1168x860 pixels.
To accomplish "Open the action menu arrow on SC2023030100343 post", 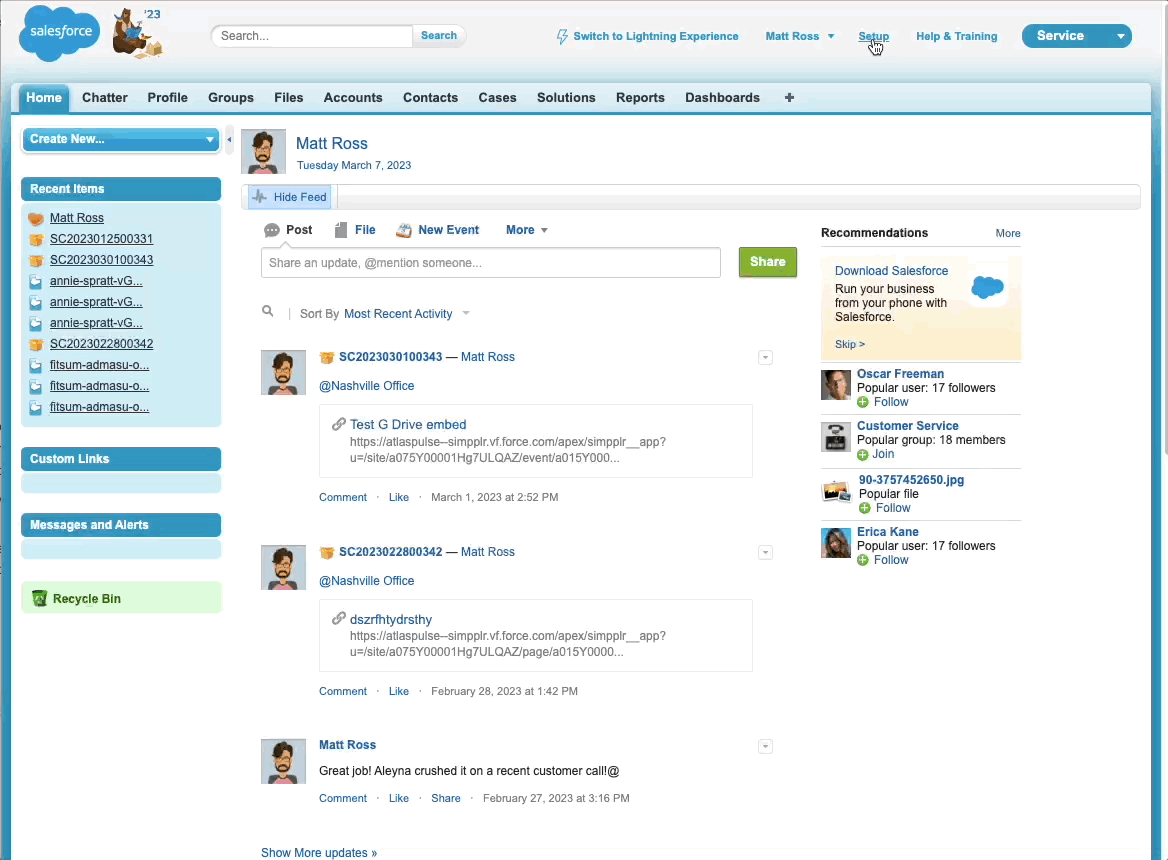I will (765, 357).
